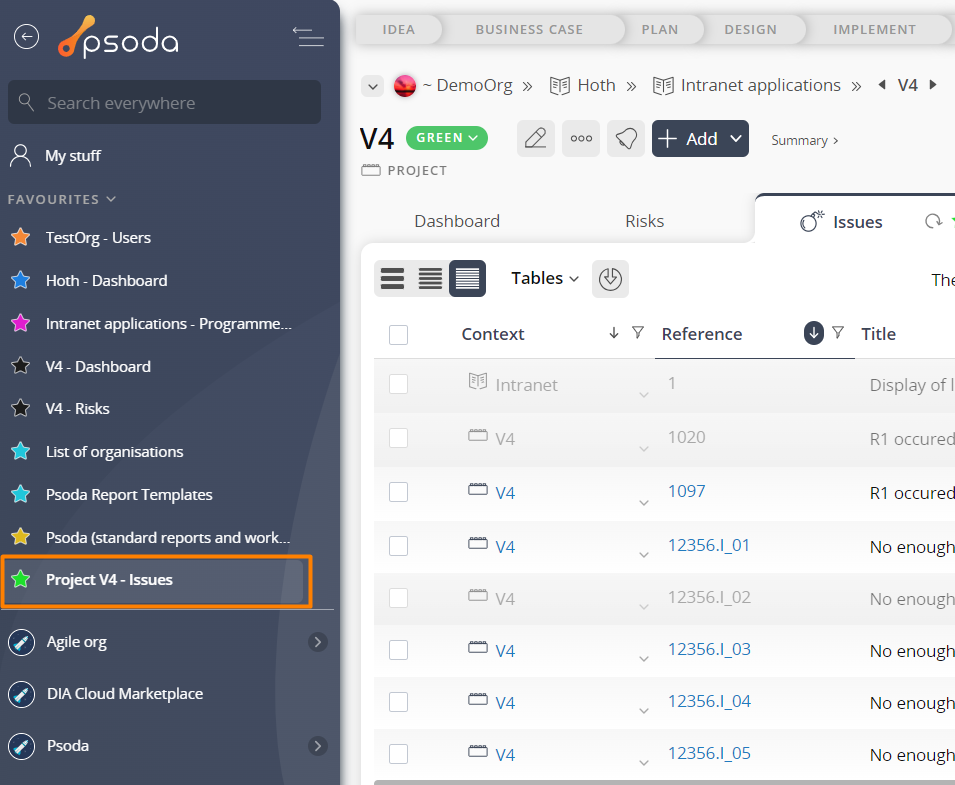The width and height of the screenshot is (955, 785).
Task: Toggle the Reference column sort arrow
Action: tap(814, 333)
